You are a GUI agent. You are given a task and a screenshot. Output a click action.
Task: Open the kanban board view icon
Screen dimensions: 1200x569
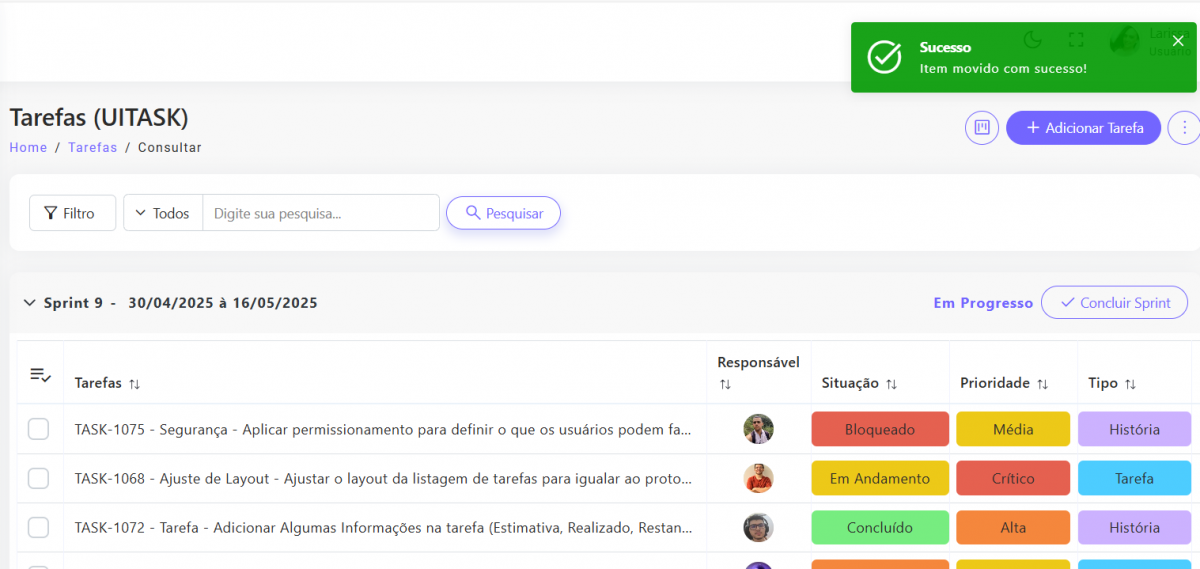pyautogui.click(x=982, y=128)
